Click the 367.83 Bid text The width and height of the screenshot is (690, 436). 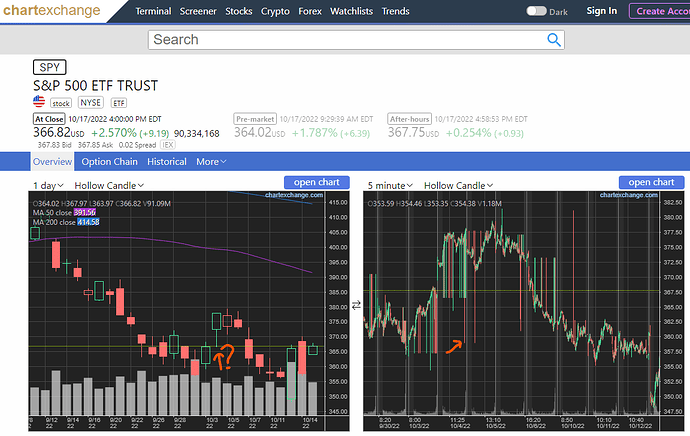pos(55,145)
